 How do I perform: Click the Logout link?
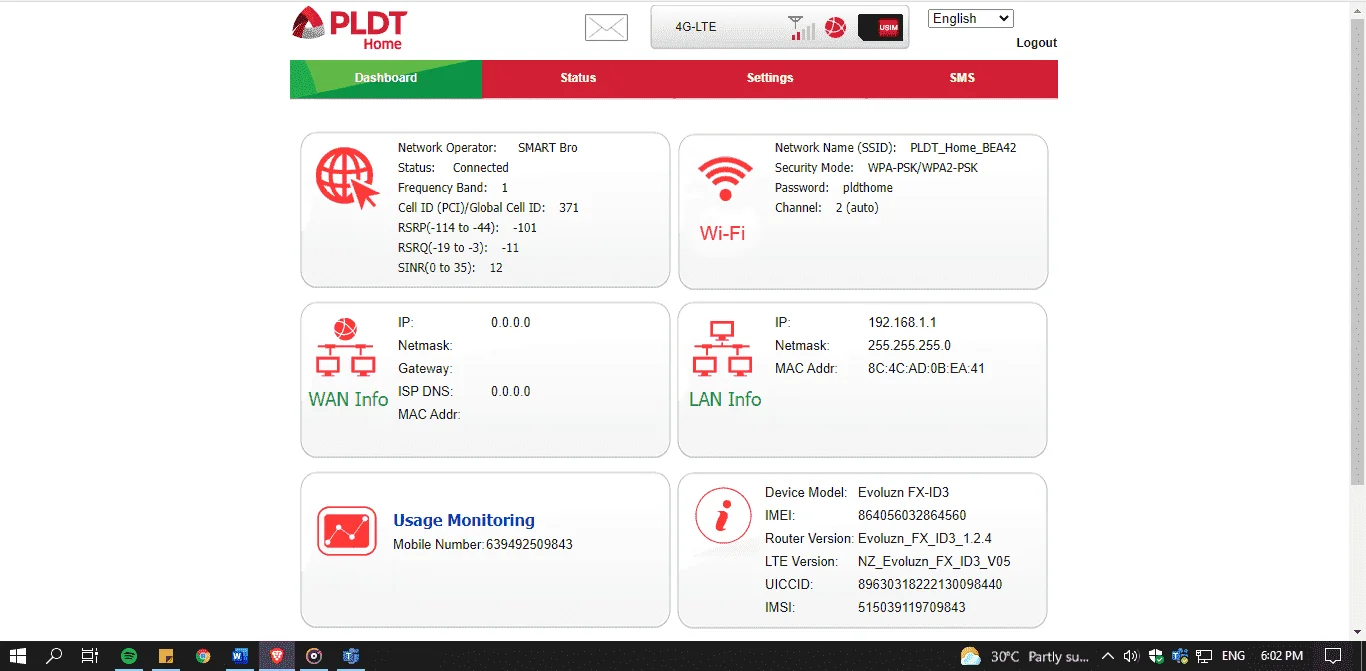1036,43
